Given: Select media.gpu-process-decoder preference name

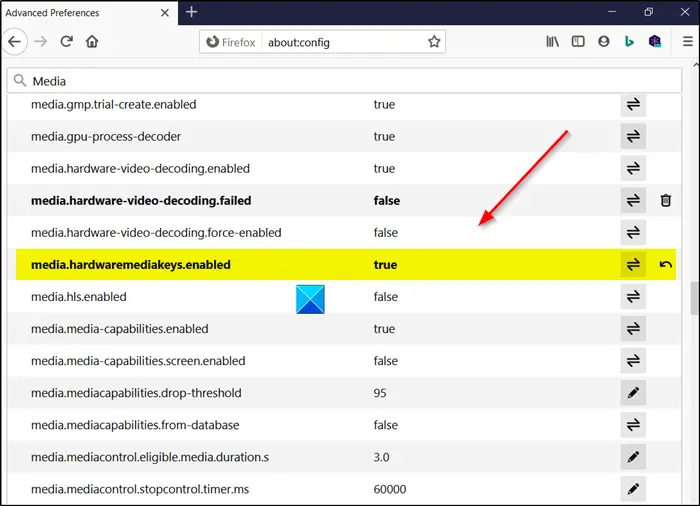Looking at the screenshot, I should click(x=106, y=136).
